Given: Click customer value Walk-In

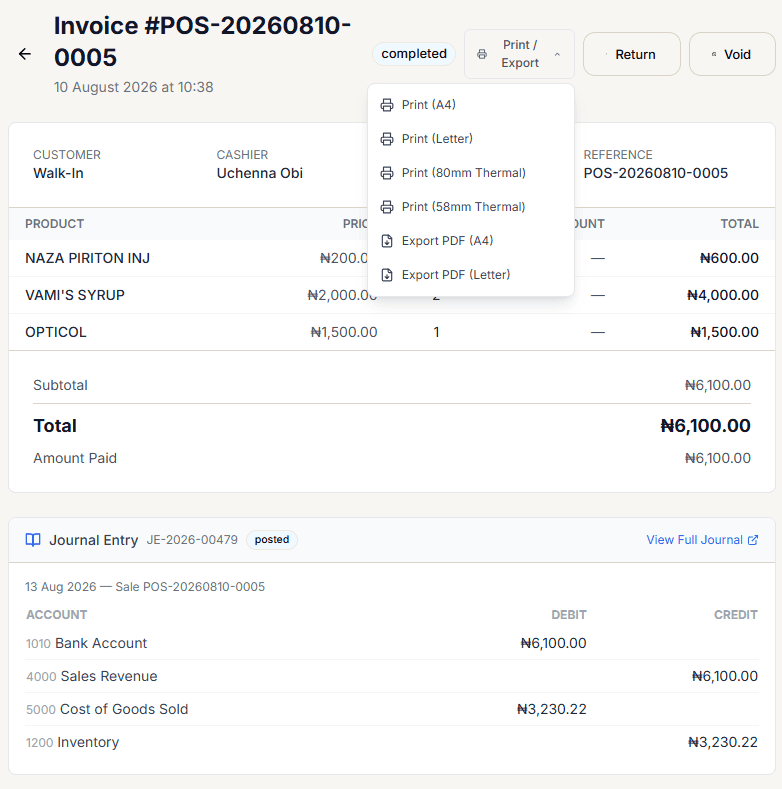Looking at the screenshot, I should (x=58, y=173).
